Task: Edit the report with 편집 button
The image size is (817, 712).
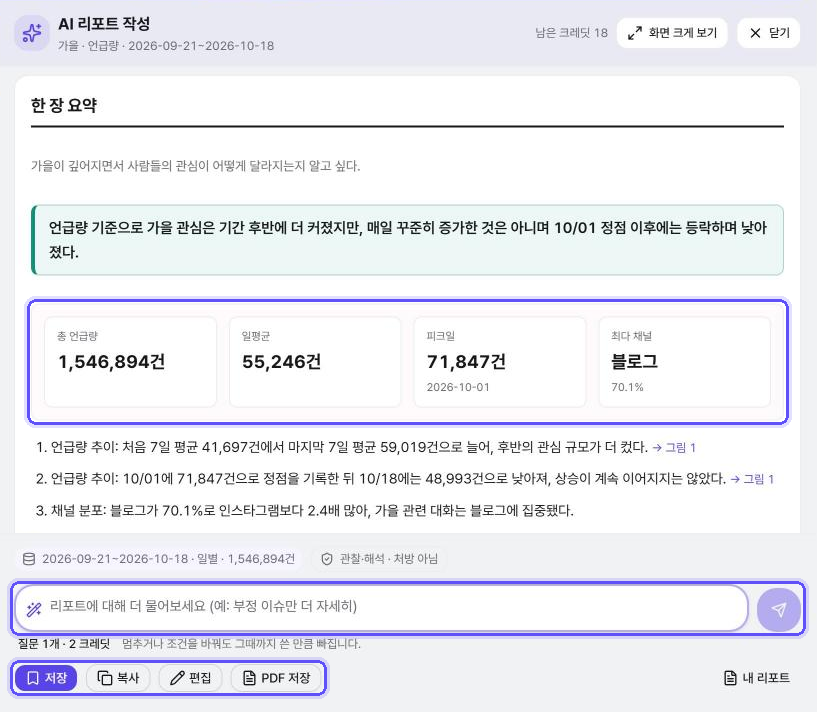Action: (191, 678)
